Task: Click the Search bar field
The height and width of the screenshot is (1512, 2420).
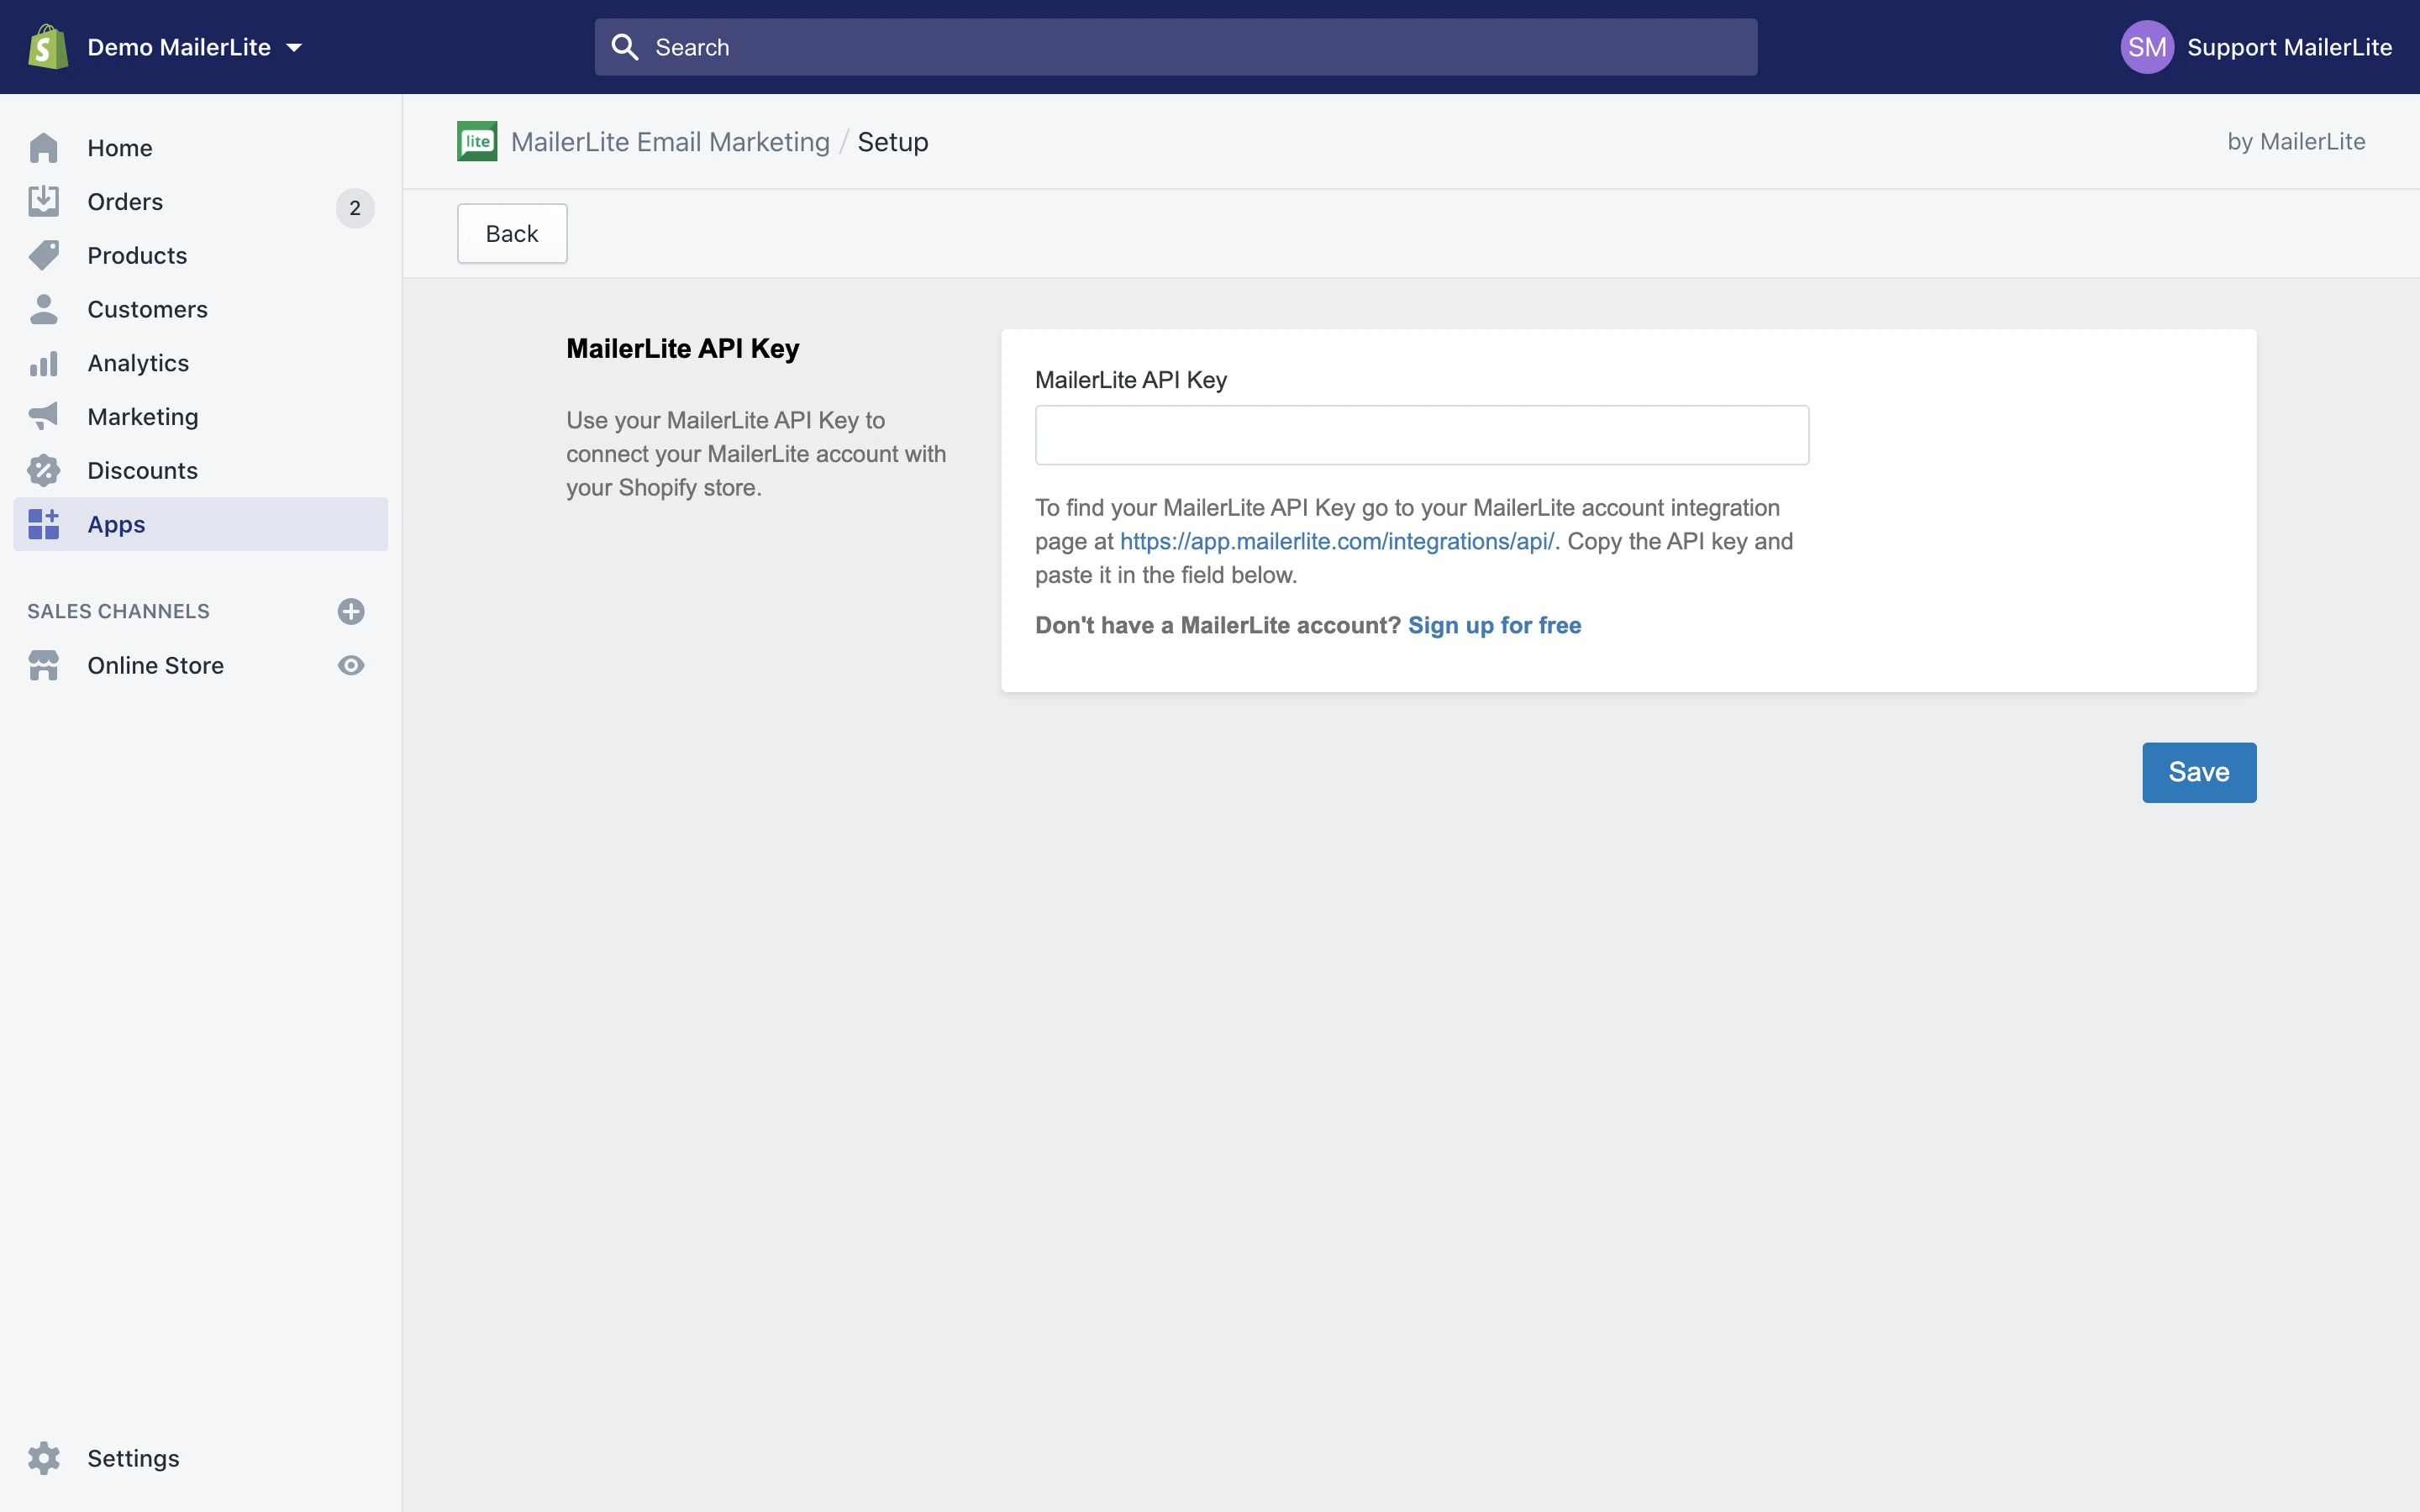Action: [x=1175, y=47]
